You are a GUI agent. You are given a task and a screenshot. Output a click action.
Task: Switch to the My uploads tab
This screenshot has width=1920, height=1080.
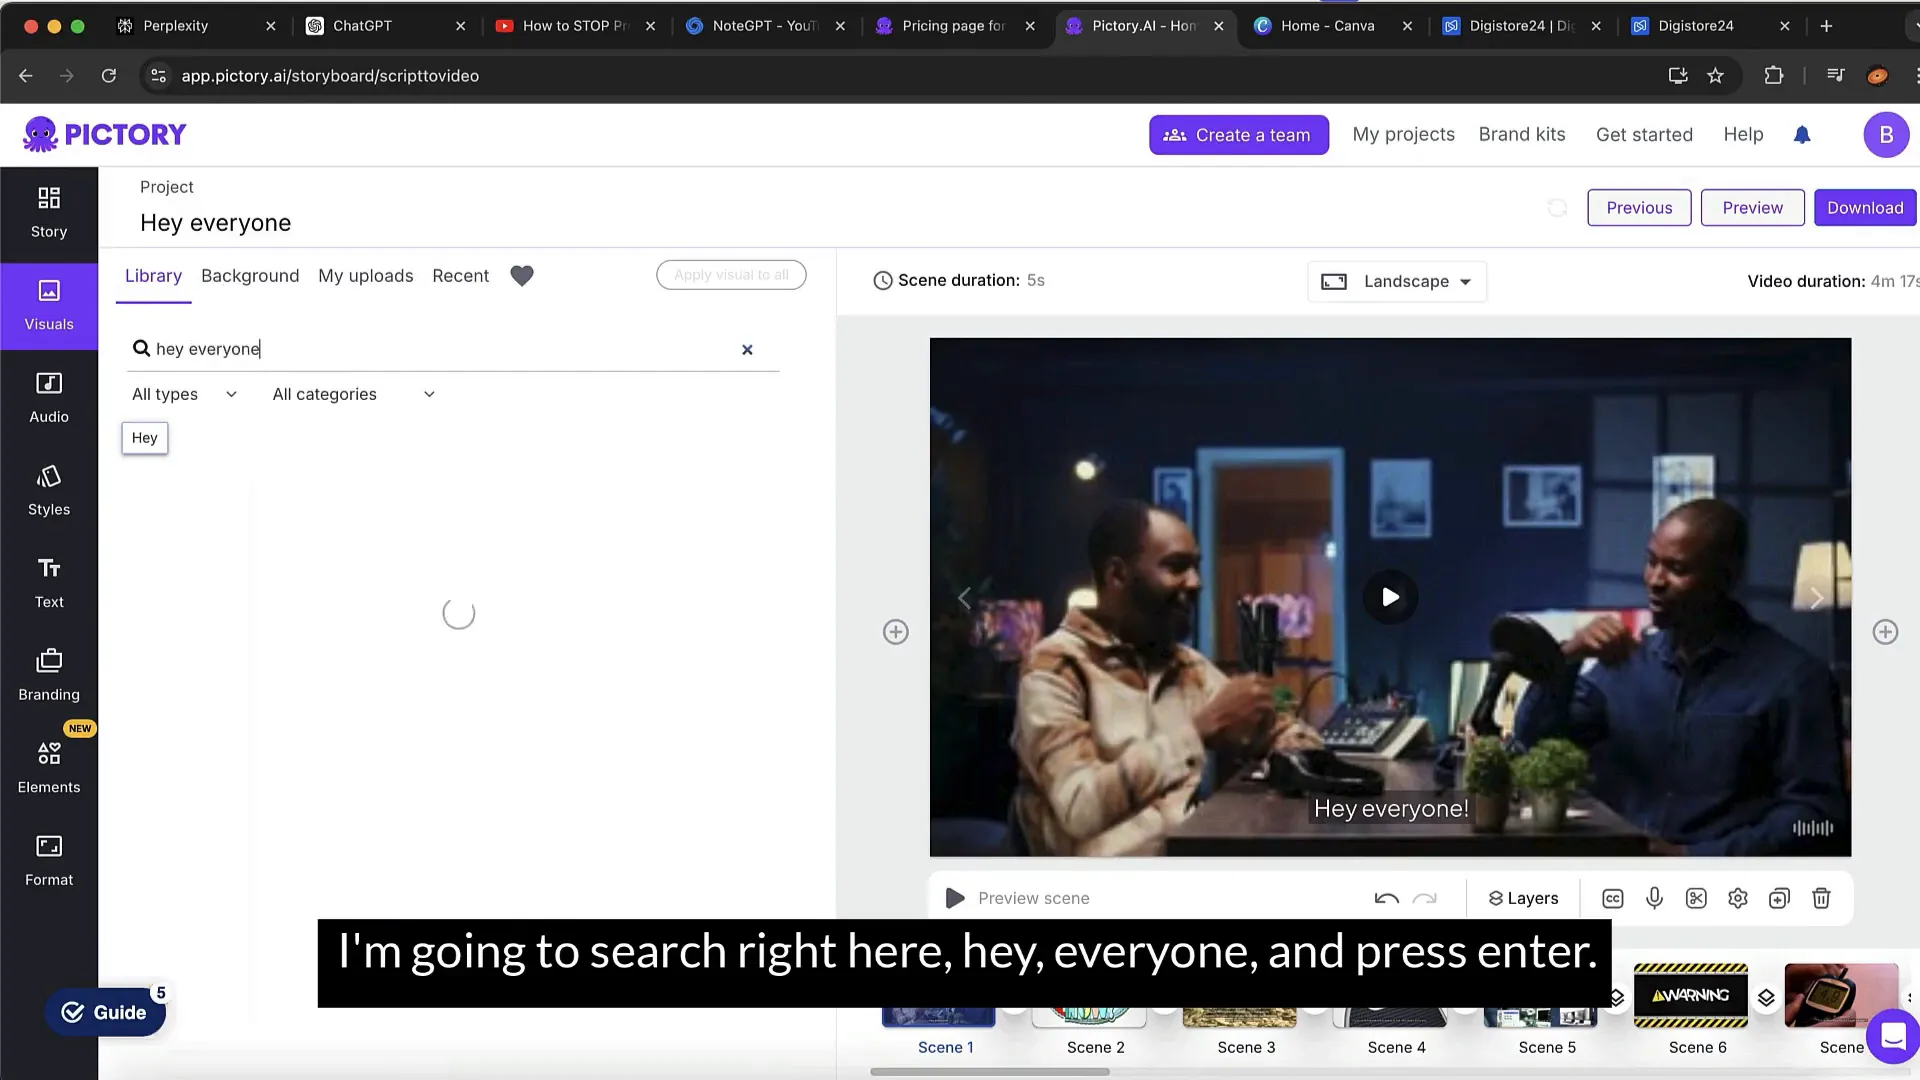click(x=365, y=274)
